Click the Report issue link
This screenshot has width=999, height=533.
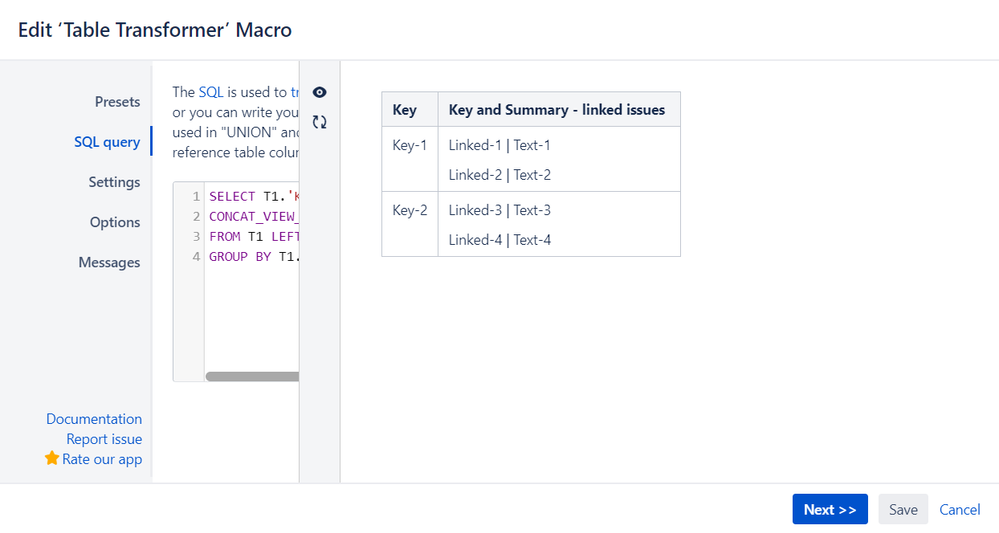pyautogui.click(x=104, y=439)
